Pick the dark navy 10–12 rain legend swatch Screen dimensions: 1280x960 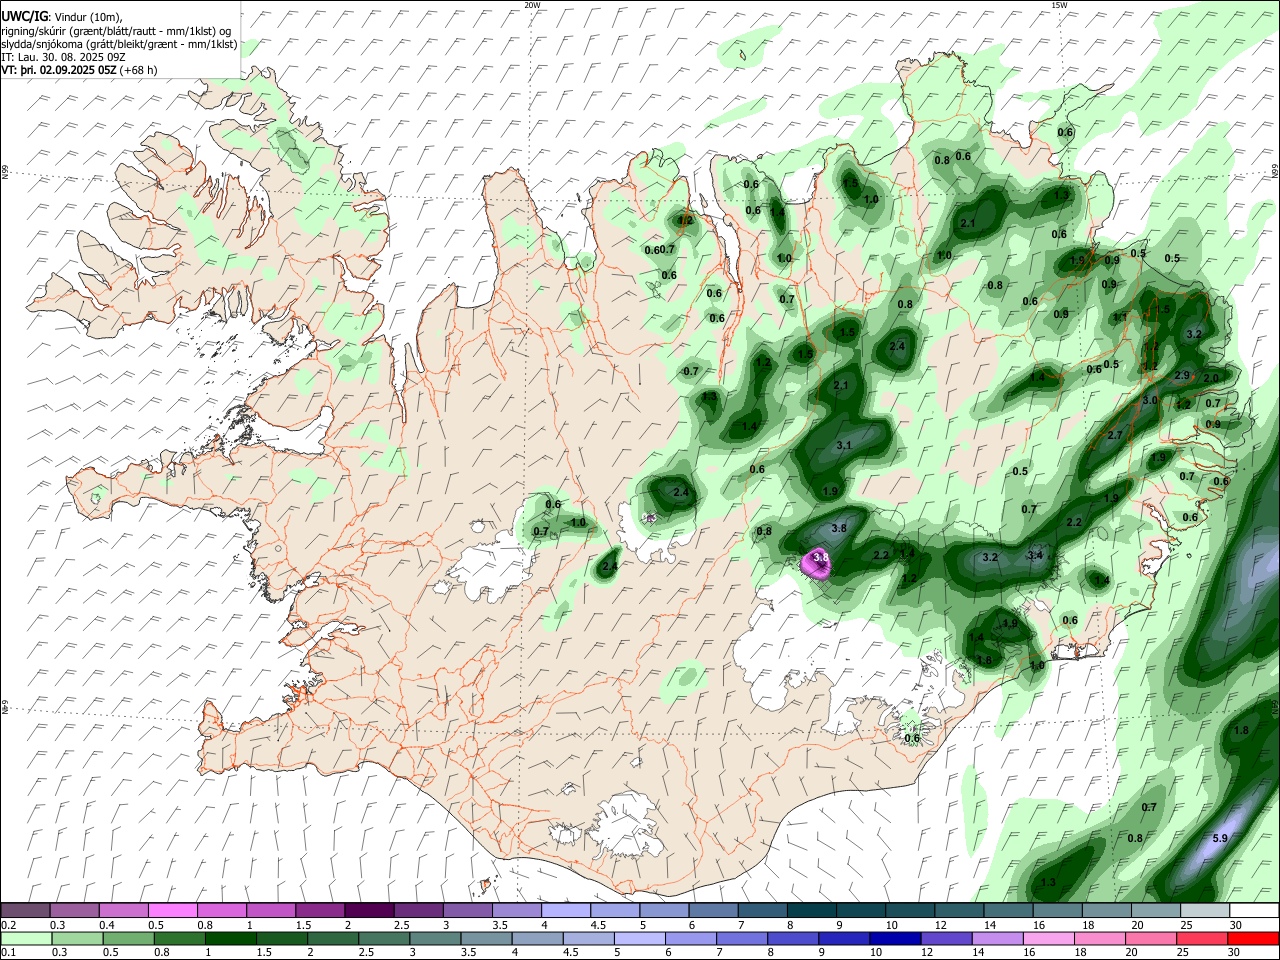pos(893,939)
